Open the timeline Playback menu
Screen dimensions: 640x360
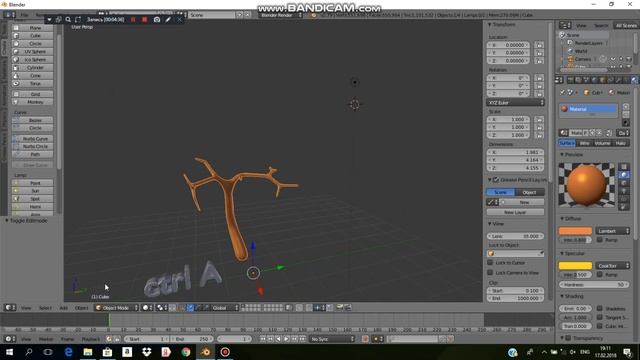[x=91, y=339]
